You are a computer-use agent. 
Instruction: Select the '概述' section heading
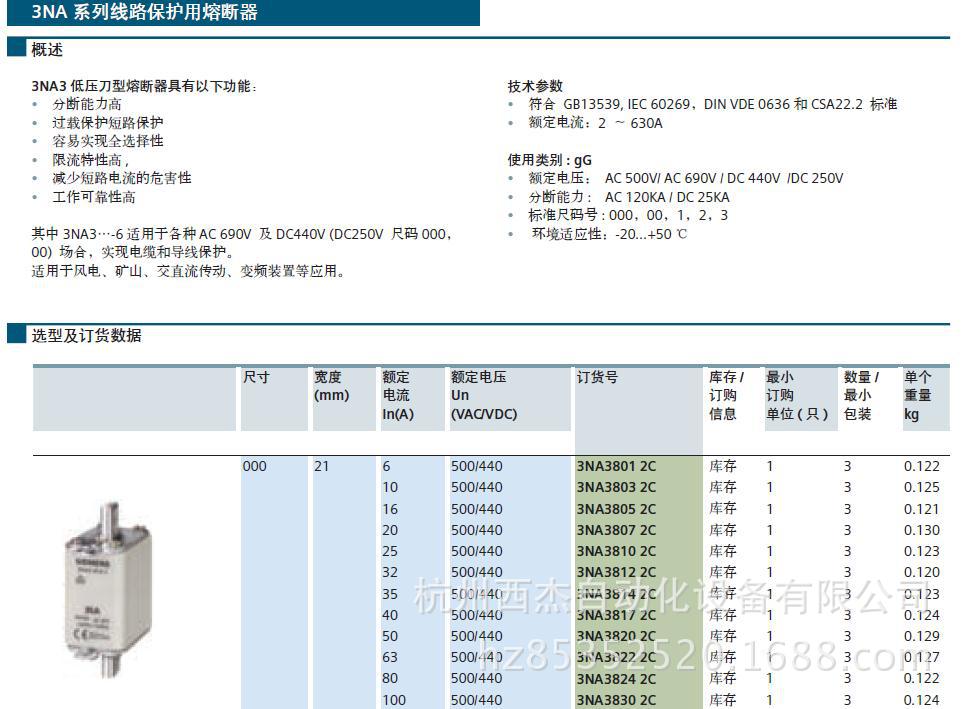coord(47,50)
